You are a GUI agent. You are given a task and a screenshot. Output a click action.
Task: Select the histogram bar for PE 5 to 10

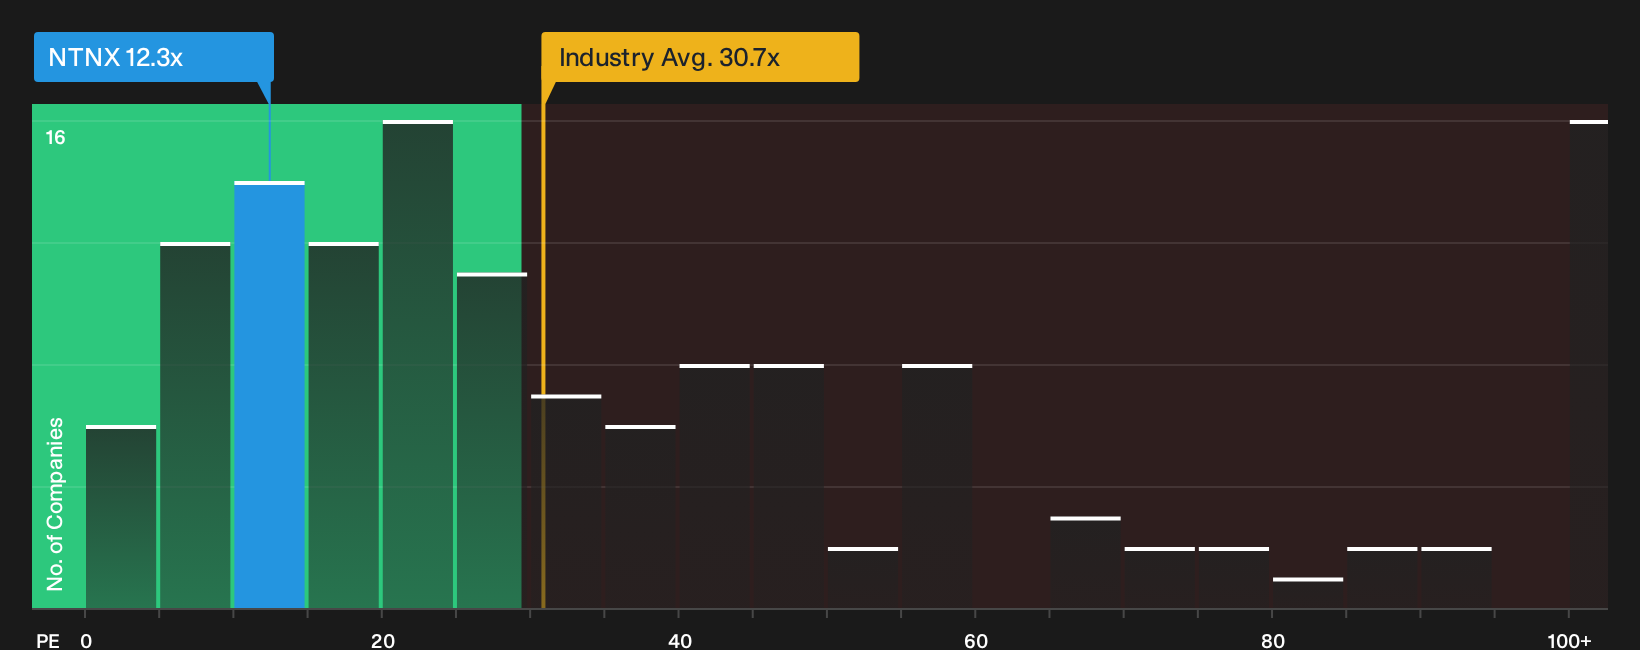pyautogui.click(x=195, y=425)
